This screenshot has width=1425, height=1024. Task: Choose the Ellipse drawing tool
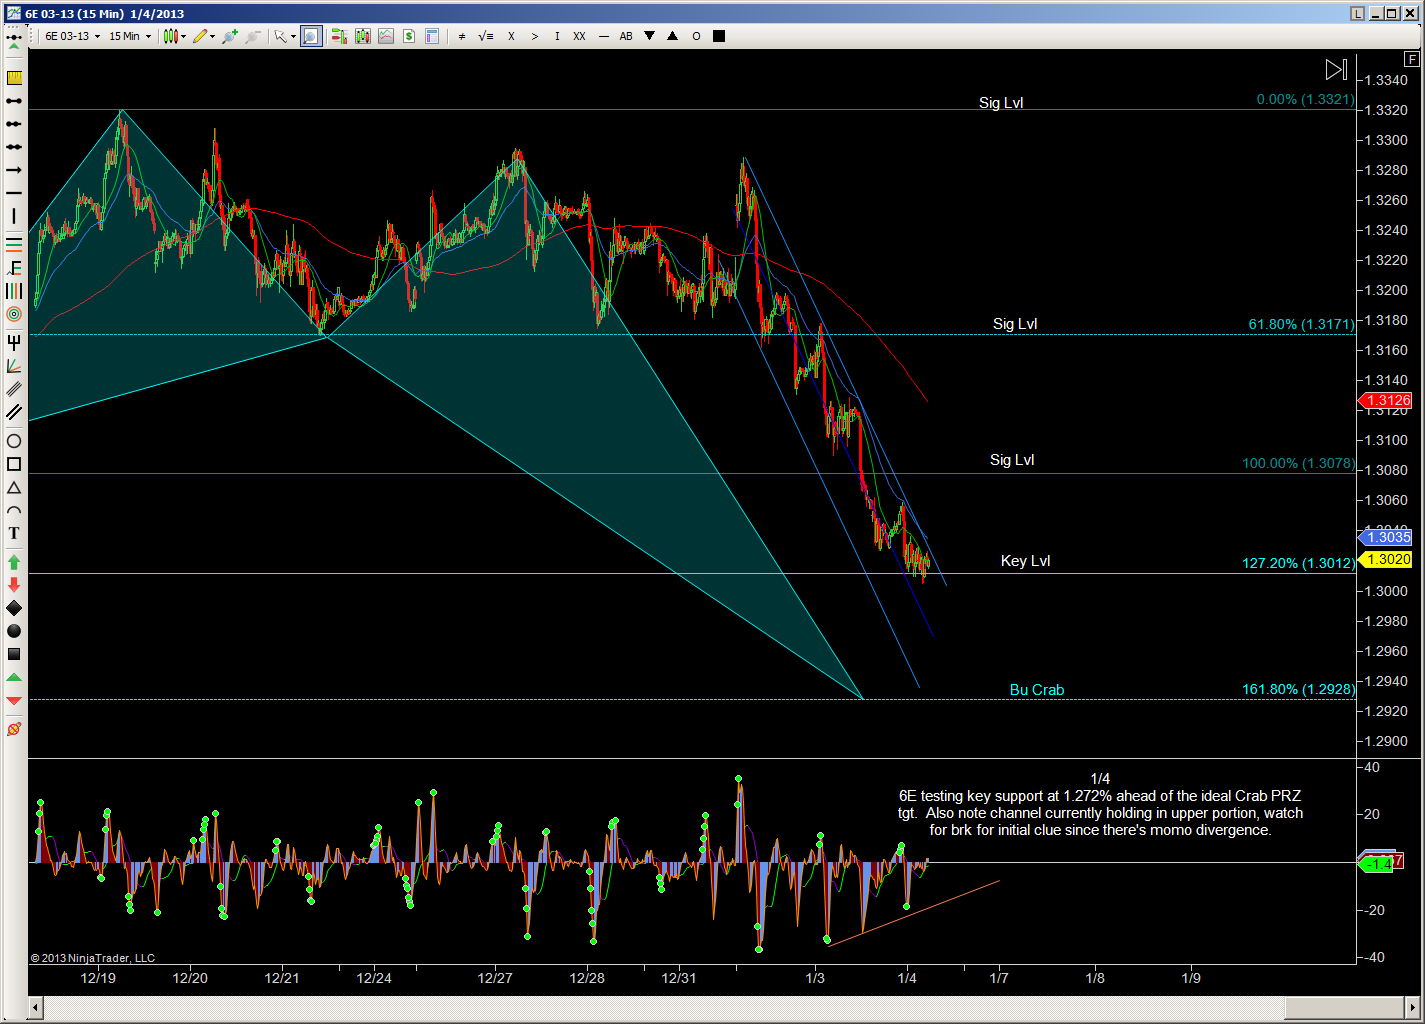14,441
